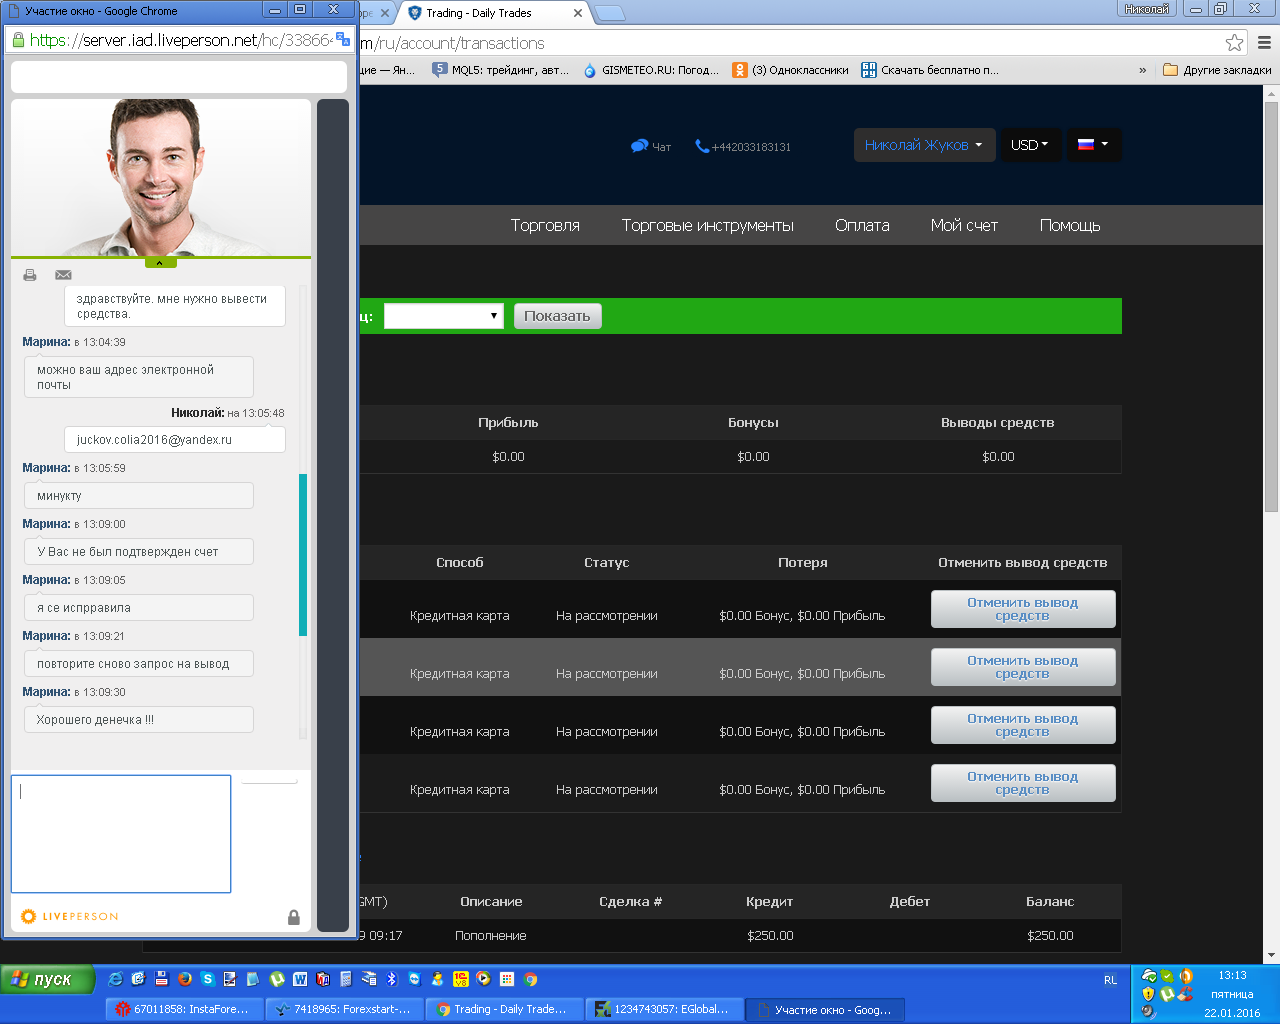This screenshot has height=1024, width=1280.
Task: Open Firefox from the quick launch bar
Action: [x=184, y=979]
